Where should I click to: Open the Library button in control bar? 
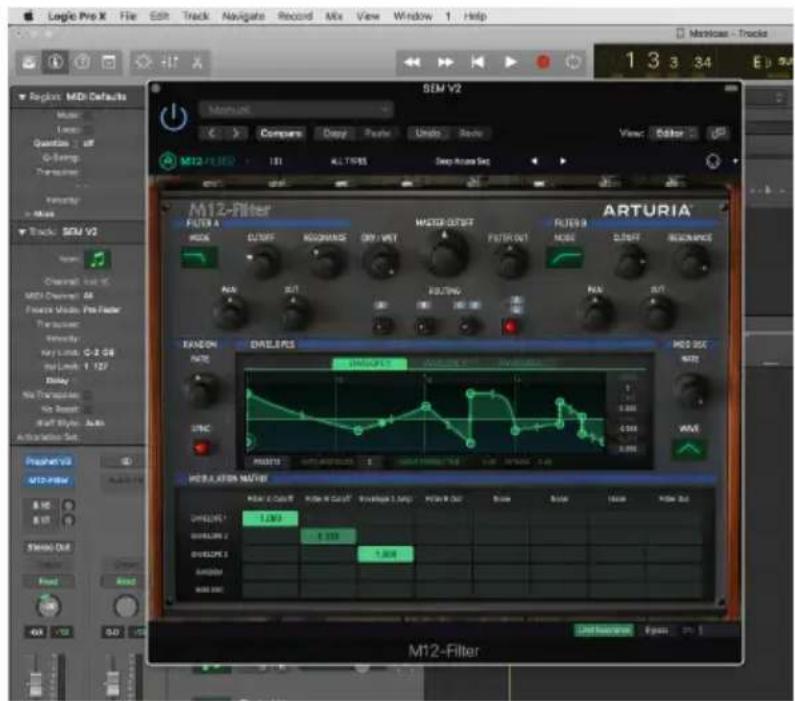coord(29,62)
